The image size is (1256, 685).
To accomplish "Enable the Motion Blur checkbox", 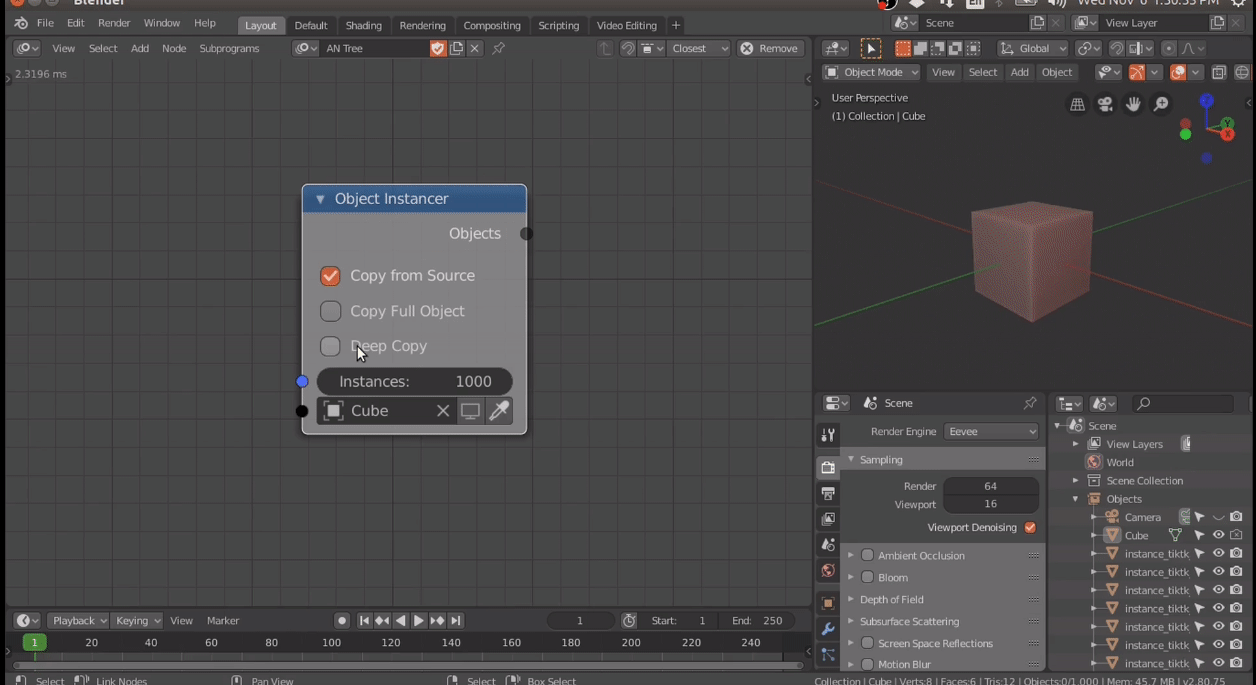I will point(868,664).
